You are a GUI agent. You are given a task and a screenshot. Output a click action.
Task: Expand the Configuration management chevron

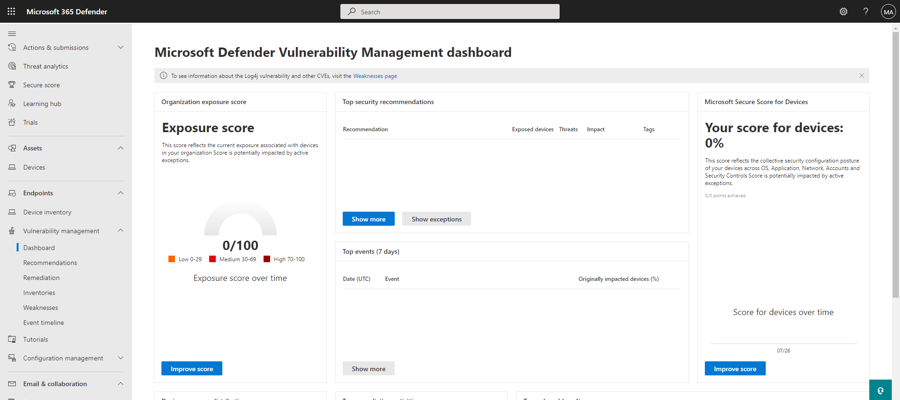(121, 358)
